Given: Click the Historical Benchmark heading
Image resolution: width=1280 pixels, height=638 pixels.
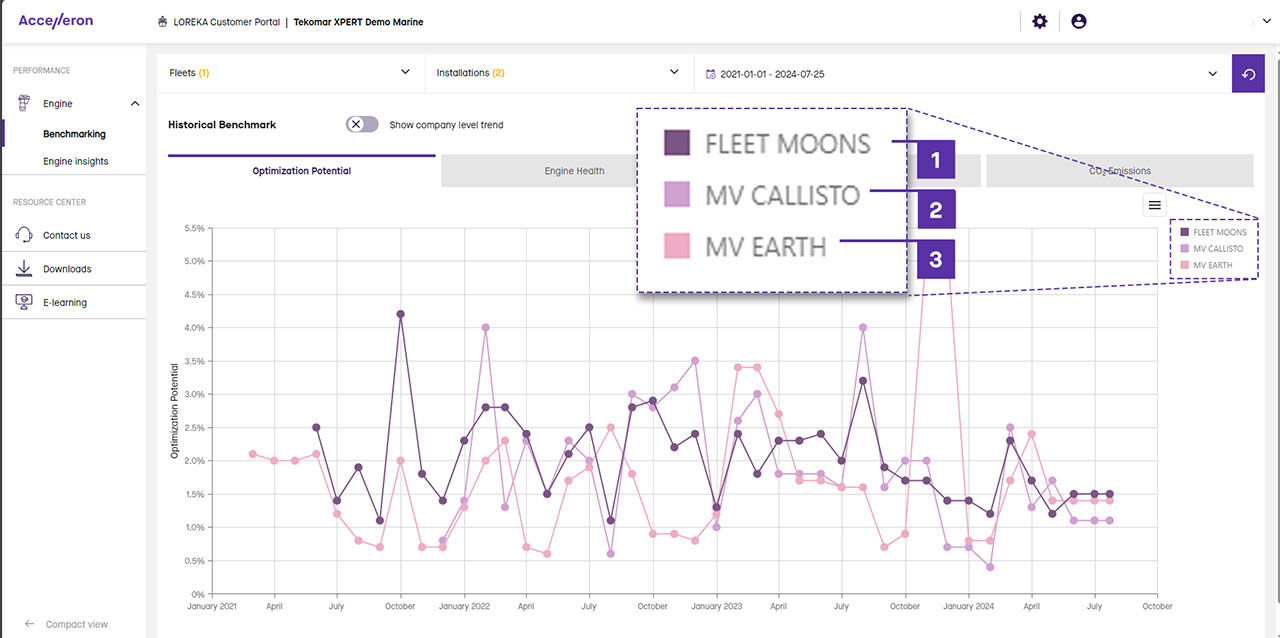Looking at the screenshot, I should 222,125.
